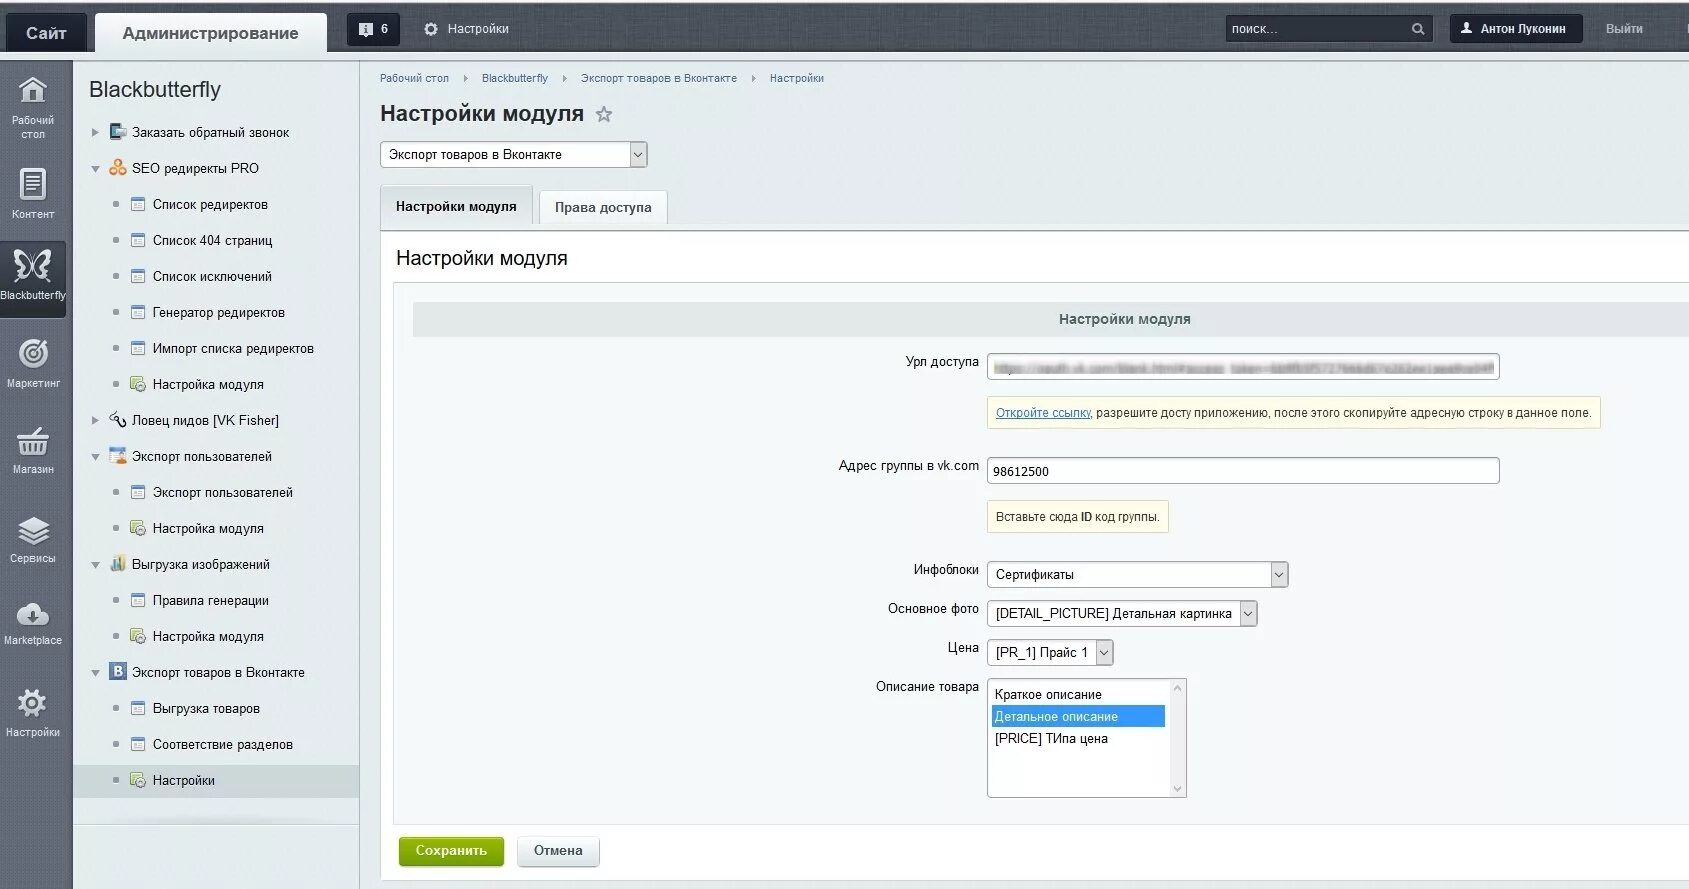Select the Администрирование top tab

click(210, 33)
